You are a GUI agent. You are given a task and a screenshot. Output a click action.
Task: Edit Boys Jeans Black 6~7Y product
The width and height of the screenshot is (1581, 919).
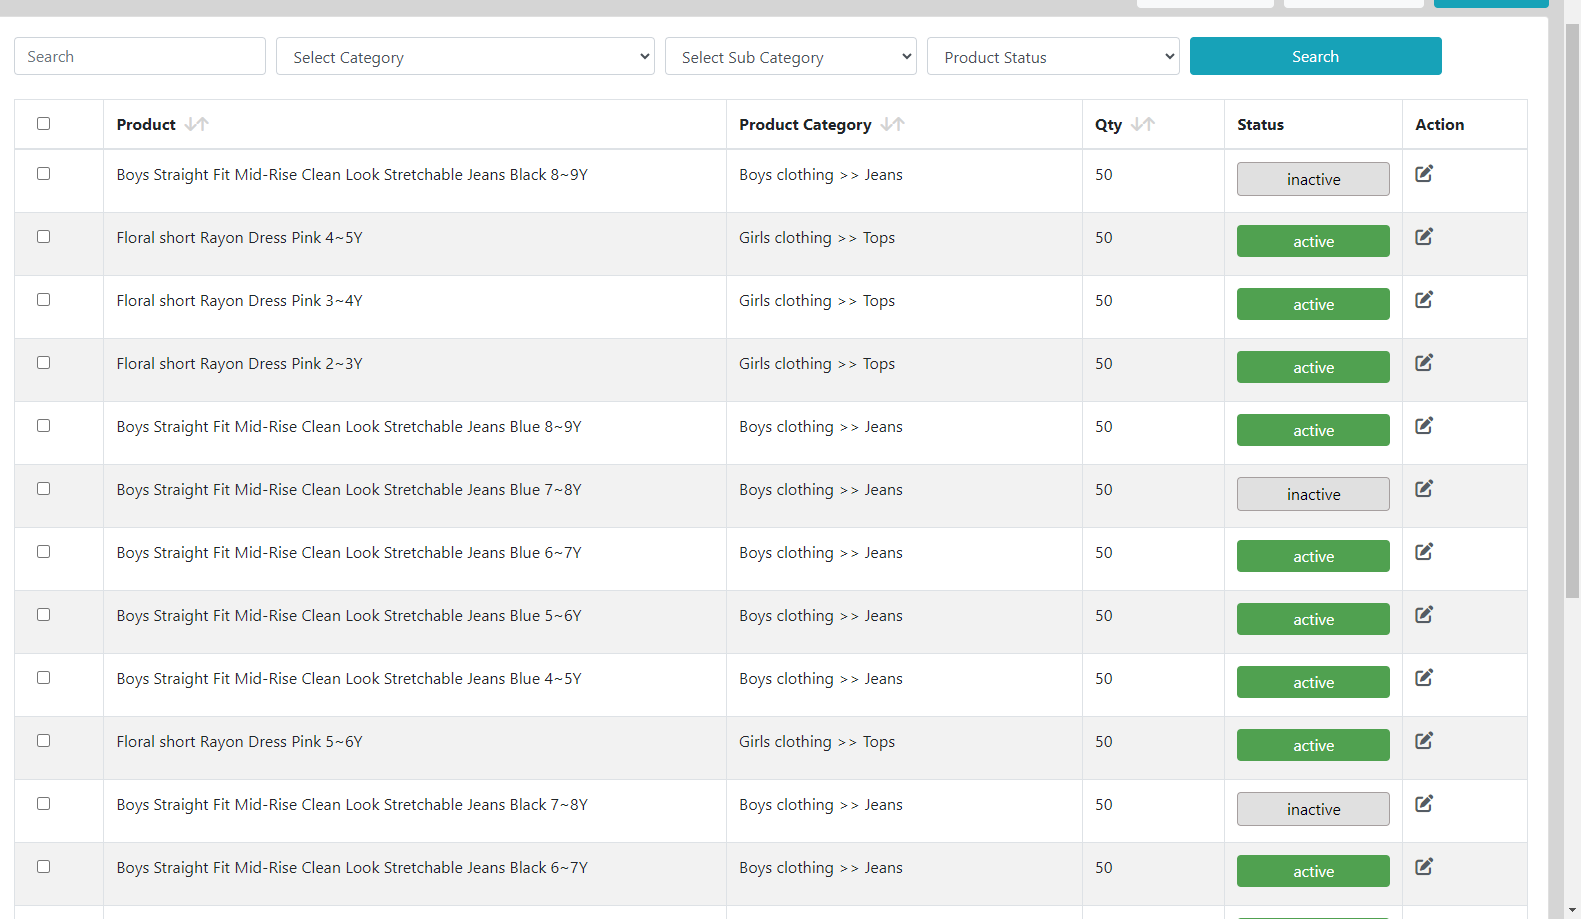pyautogui.click(x=1424, y=867)
